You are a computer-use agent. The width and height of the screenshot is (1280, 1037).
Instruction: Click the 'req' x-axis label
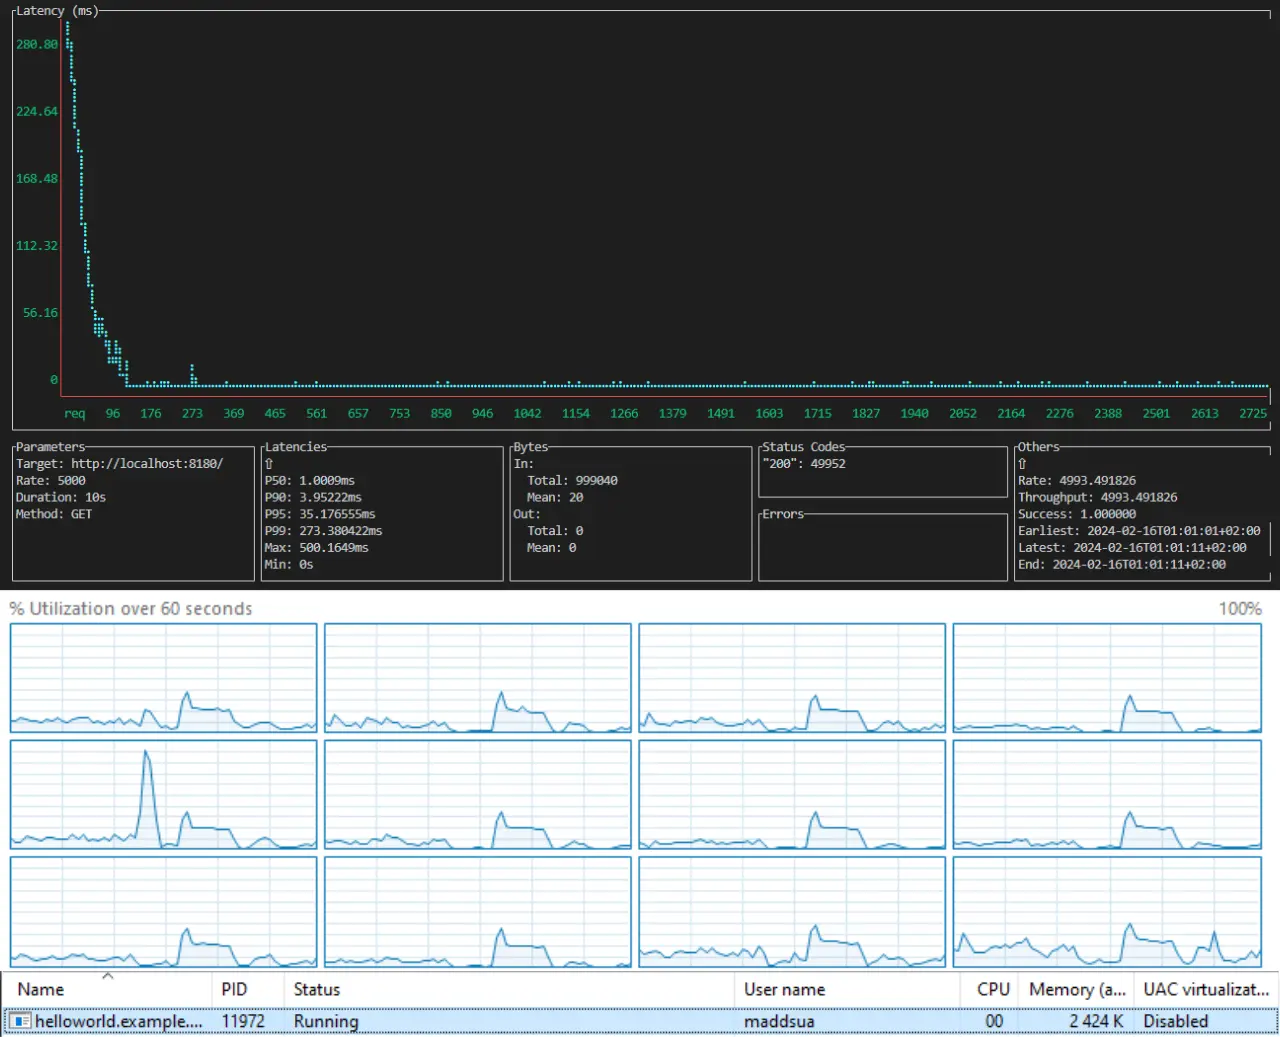click(75, 413)
